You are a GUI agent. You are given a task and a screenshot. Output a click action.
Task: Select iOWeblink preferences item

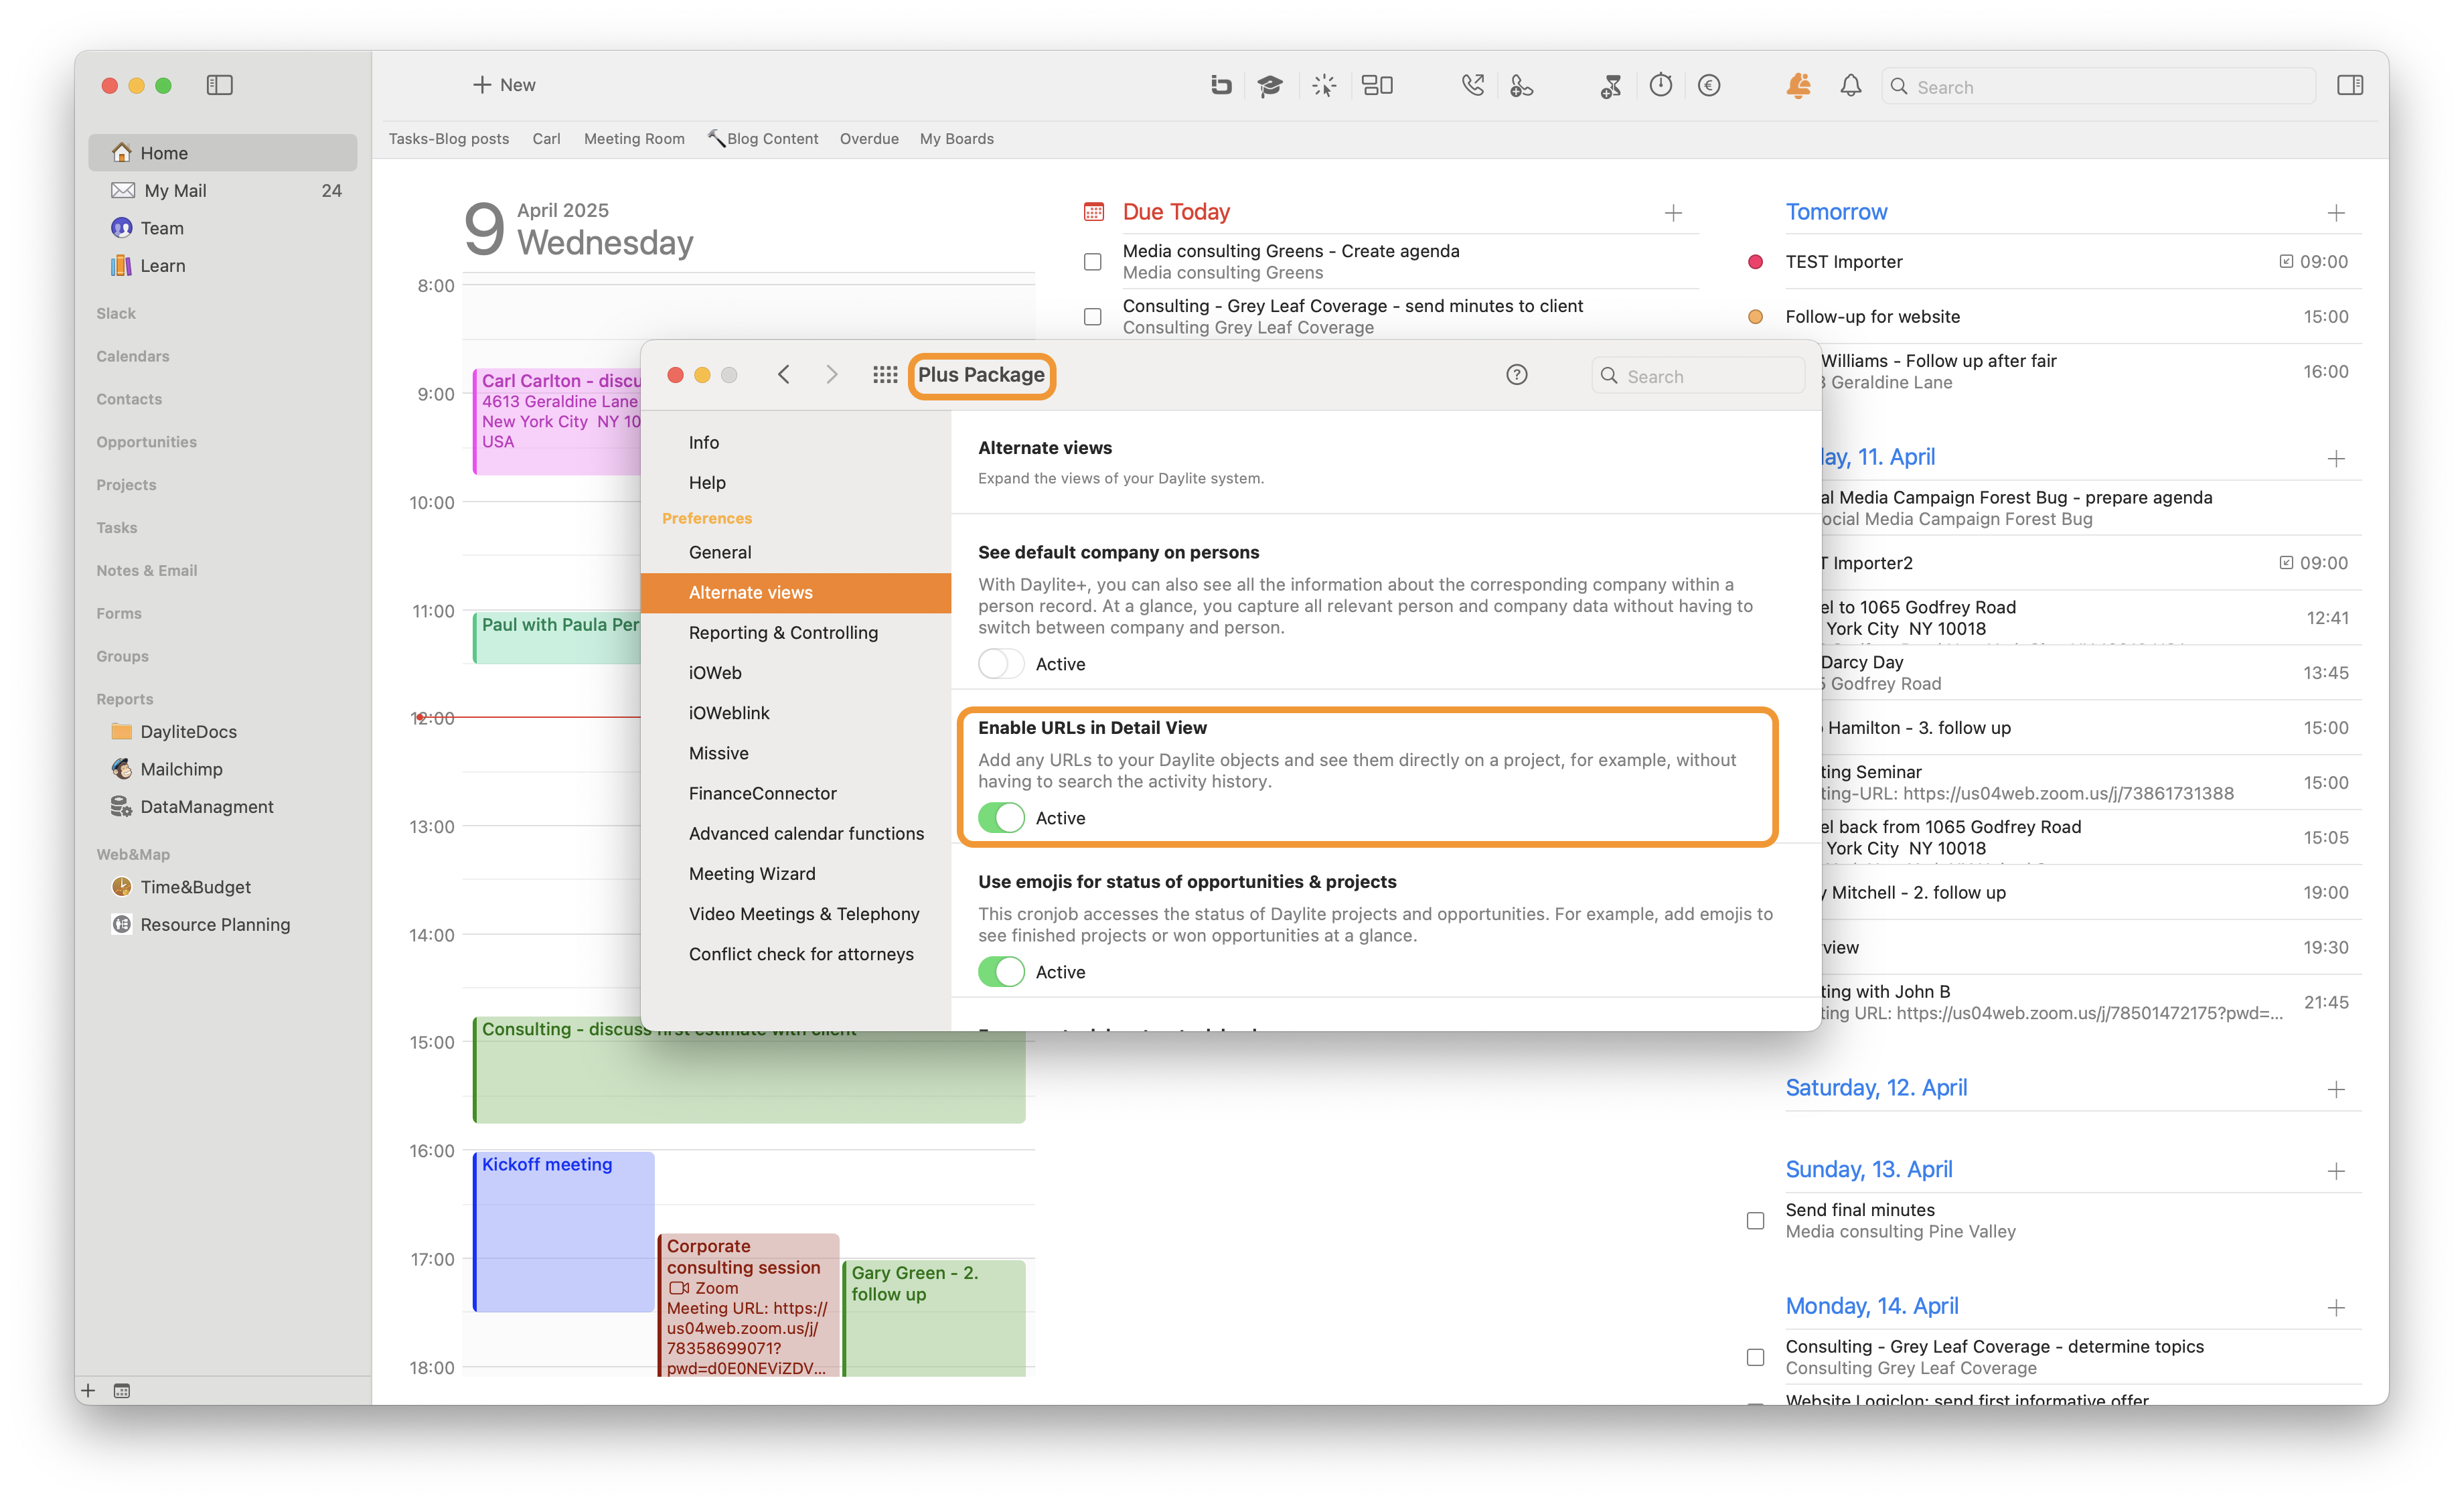click(795, 713)
